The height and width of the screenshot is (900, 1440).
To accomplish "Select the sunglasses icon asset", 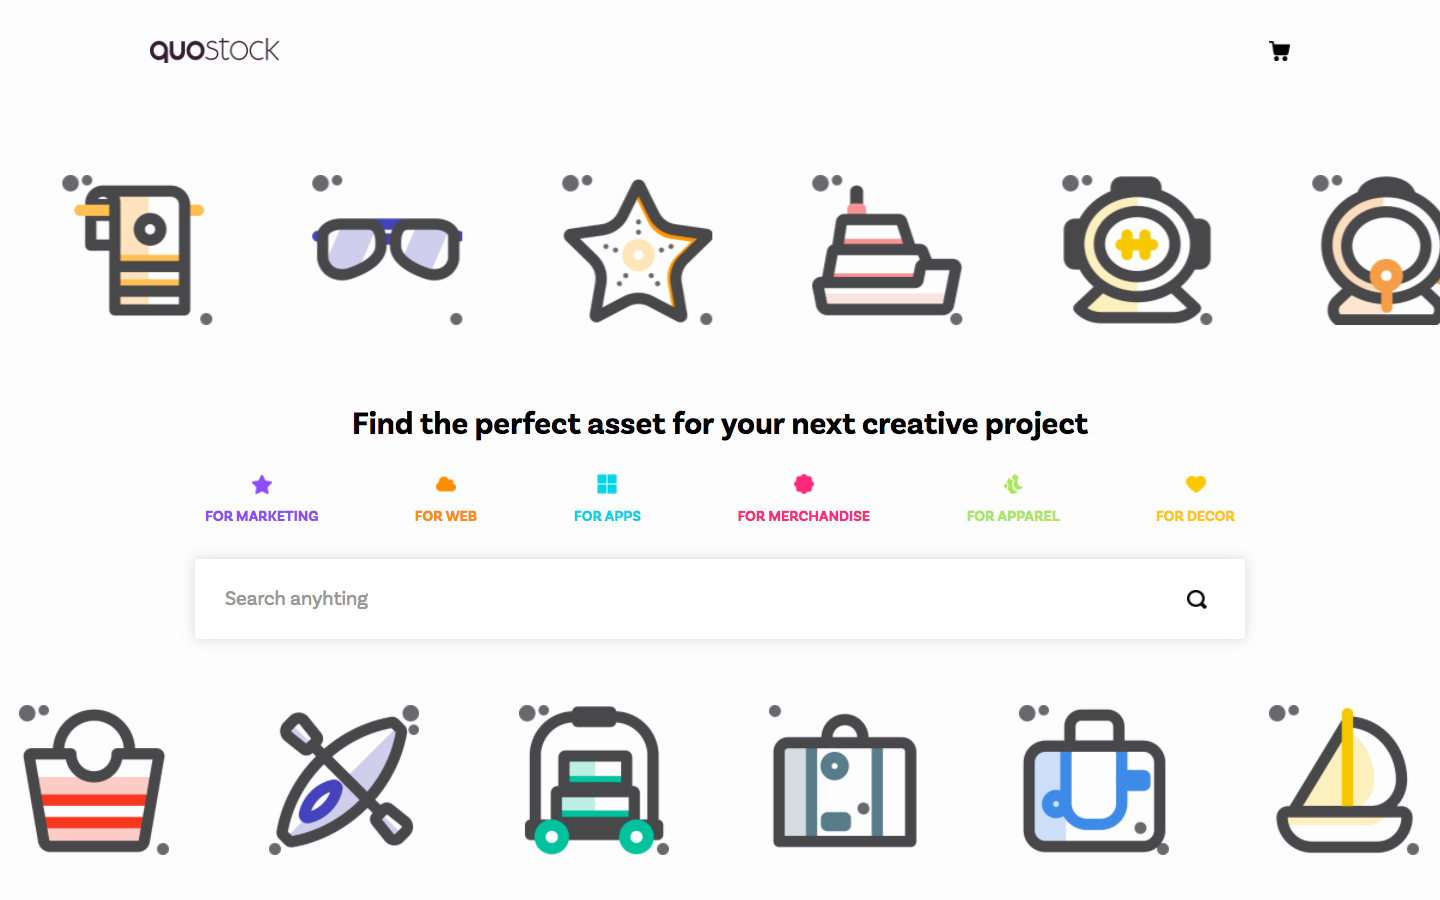I will tap(388, 249).
